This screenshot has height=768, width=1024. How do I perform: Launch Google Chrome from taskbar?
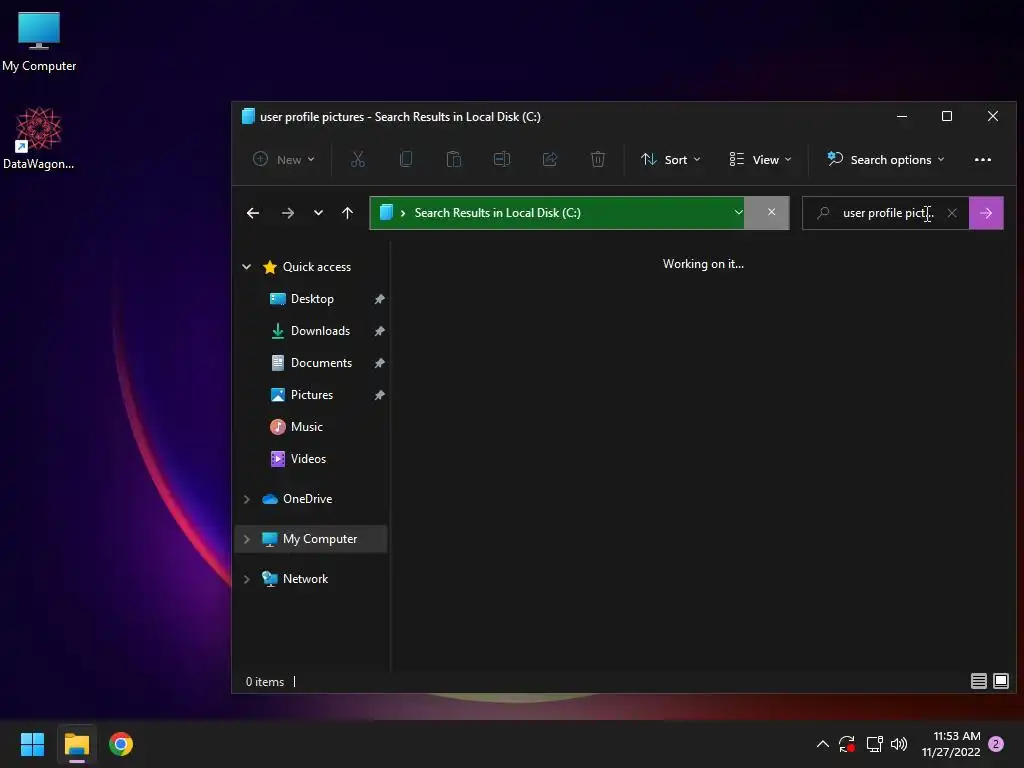121,744
